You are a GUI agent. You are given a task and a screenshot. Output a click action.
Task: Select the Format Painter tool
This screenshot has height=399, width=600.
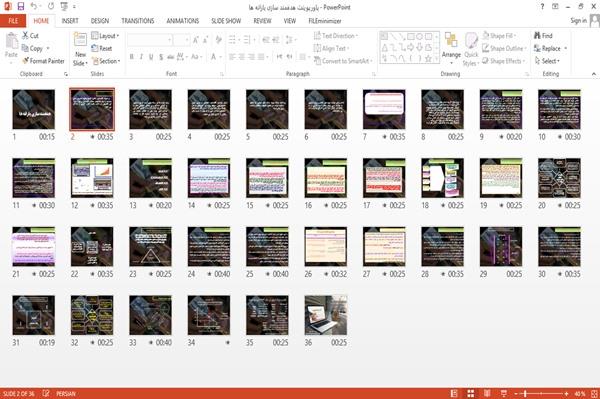coord(43,61)
